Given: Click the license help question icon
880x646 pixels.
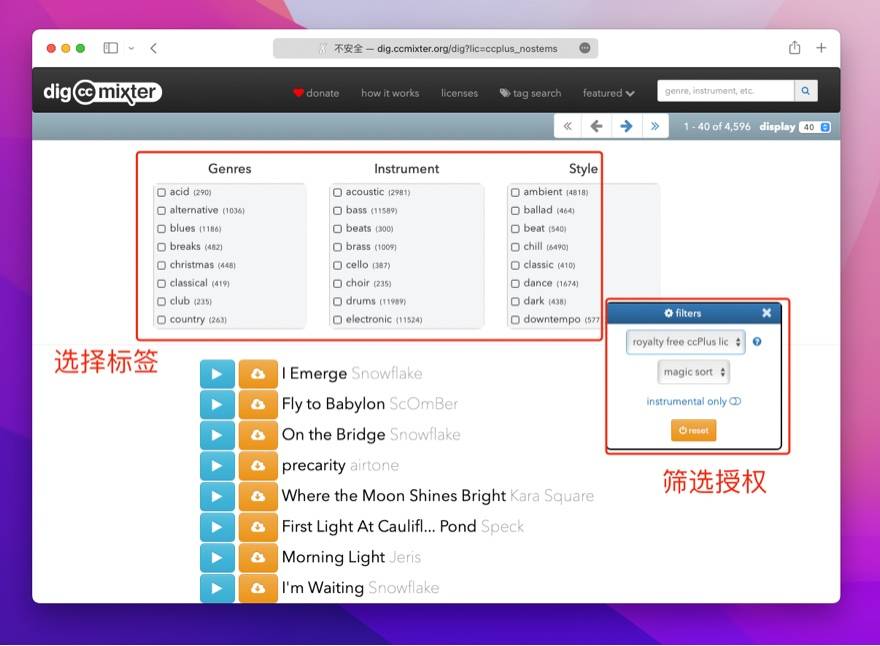Looking at the screenshot, I should pyautogui.click(x=757, y=342).
